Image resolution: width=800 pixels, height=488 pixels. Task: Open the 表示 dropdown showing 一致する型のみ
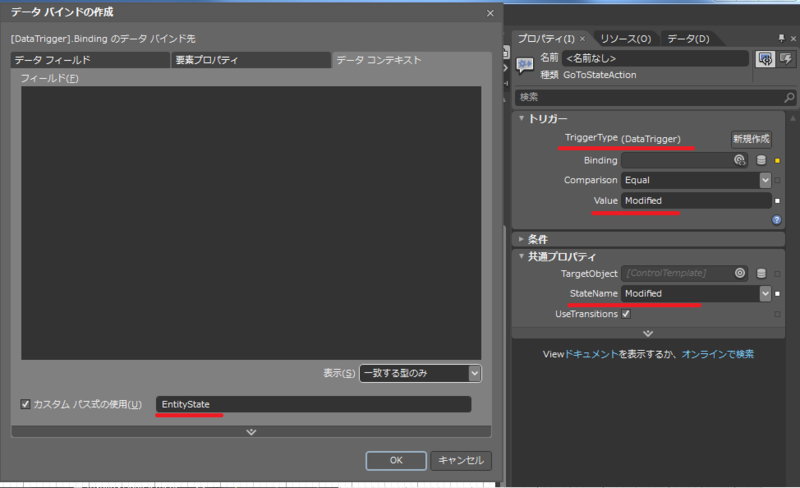pos(420,373)
